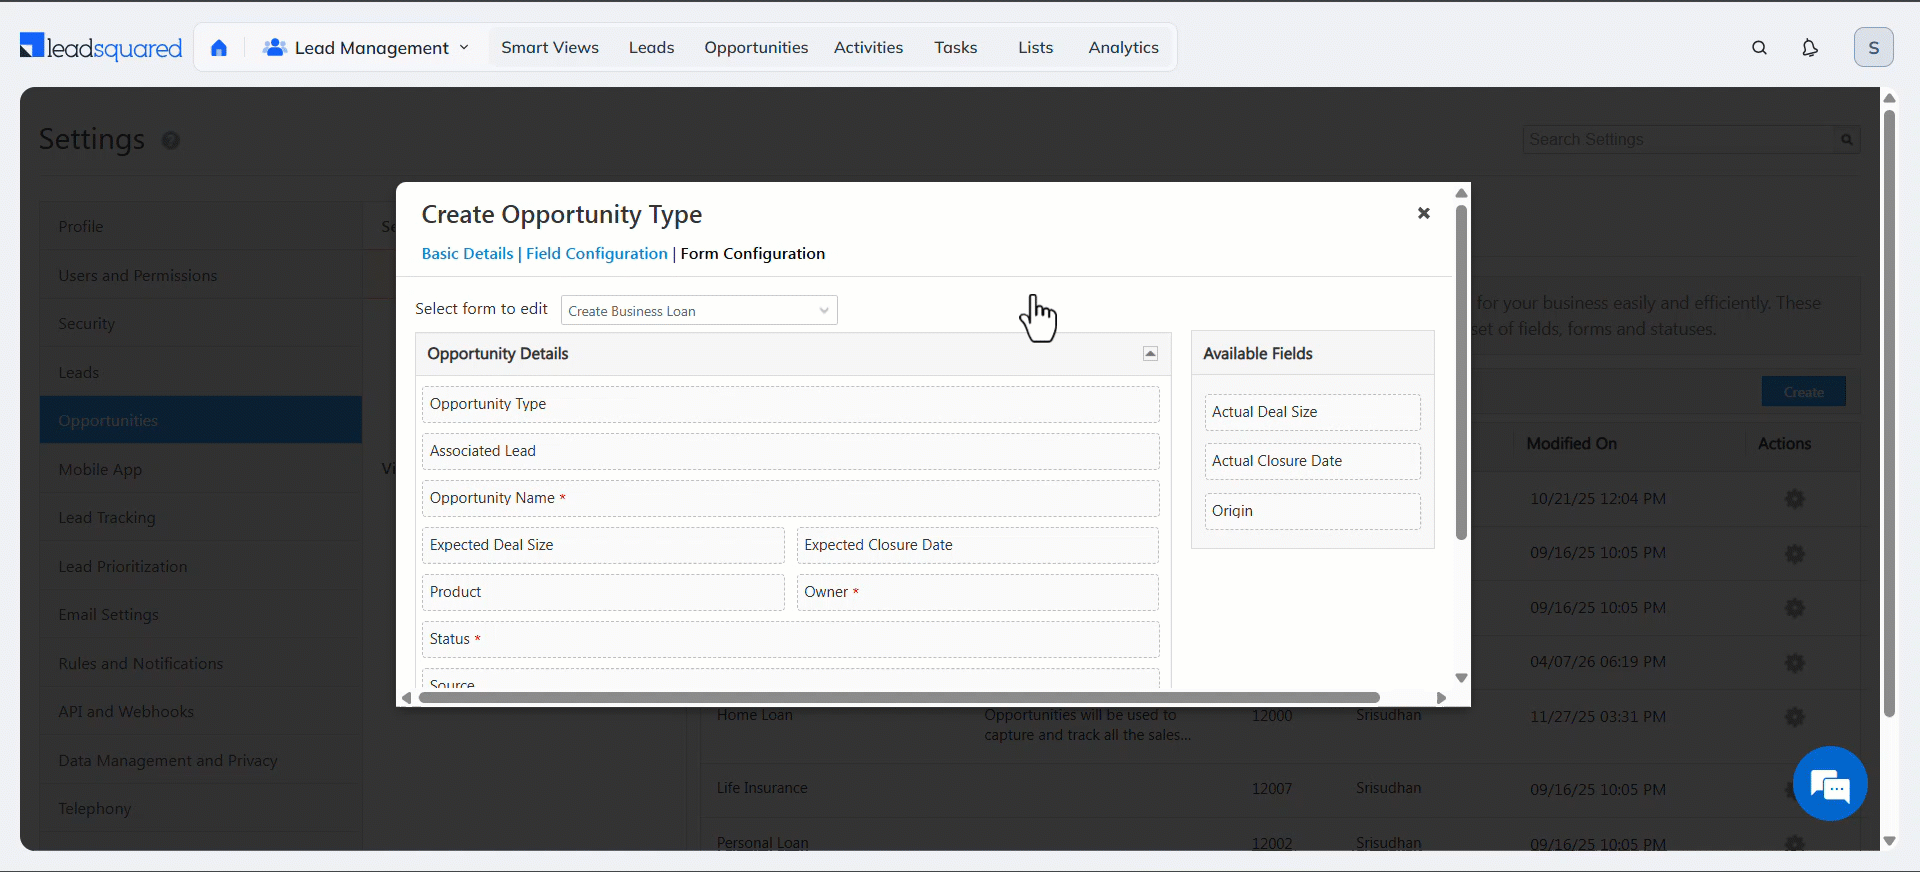Collapse the Opportunity Details section
Viewport: 1920px width, 872px height.
click(x=1150, y=354)
